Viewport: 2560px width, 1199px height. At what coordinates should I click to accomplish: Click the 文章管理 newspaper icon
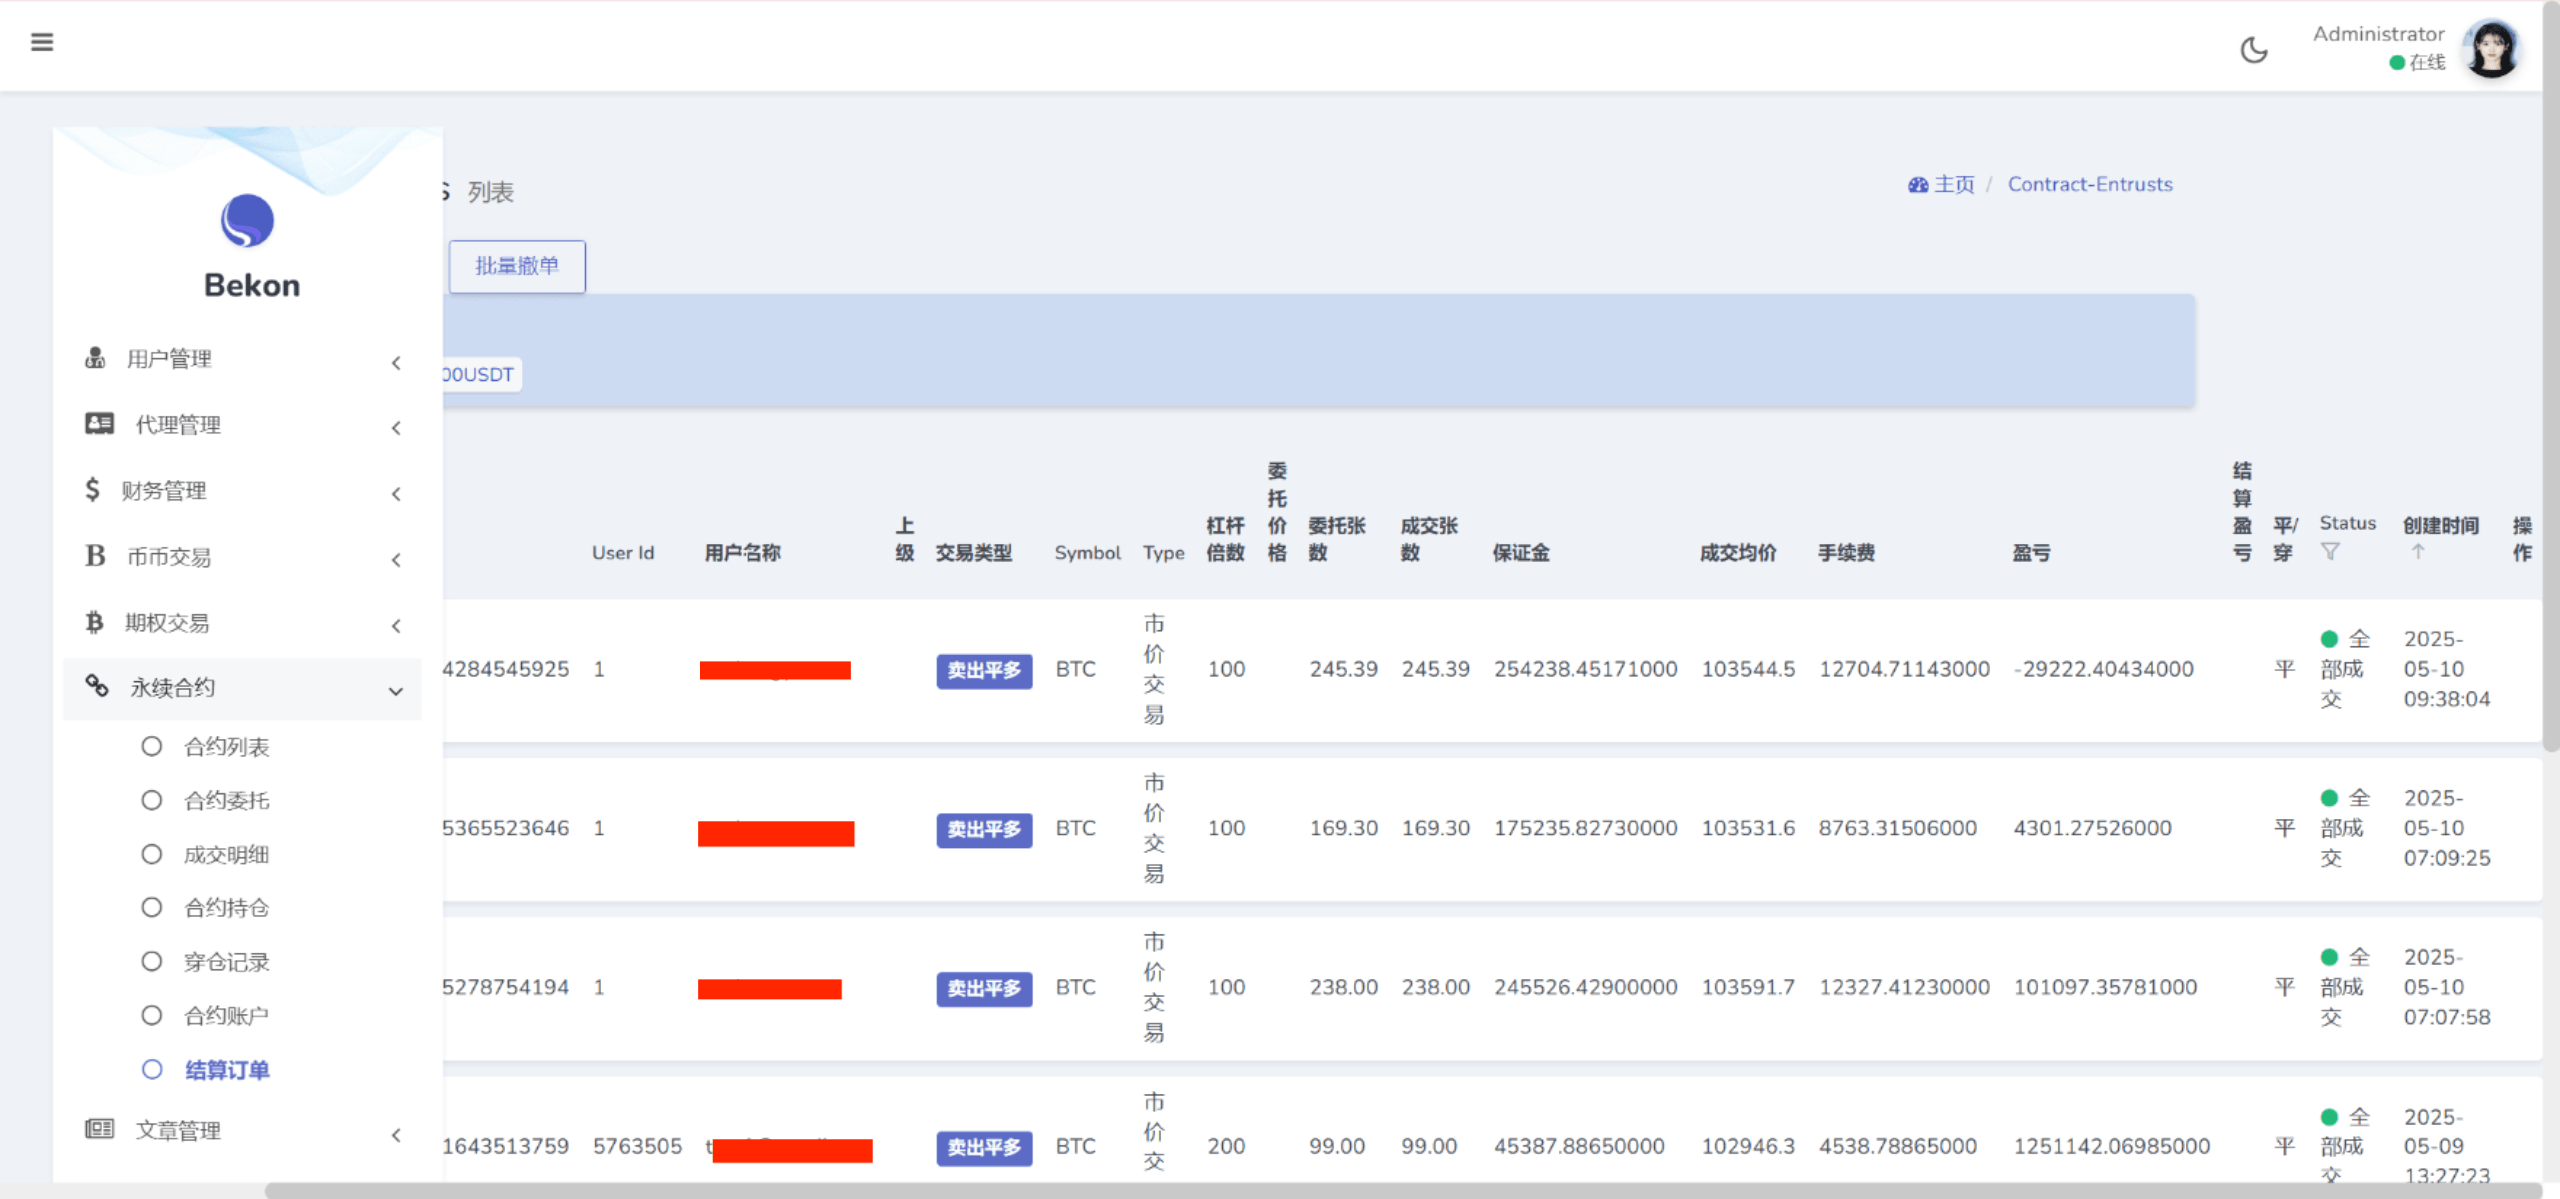(x=99, y=1130)
